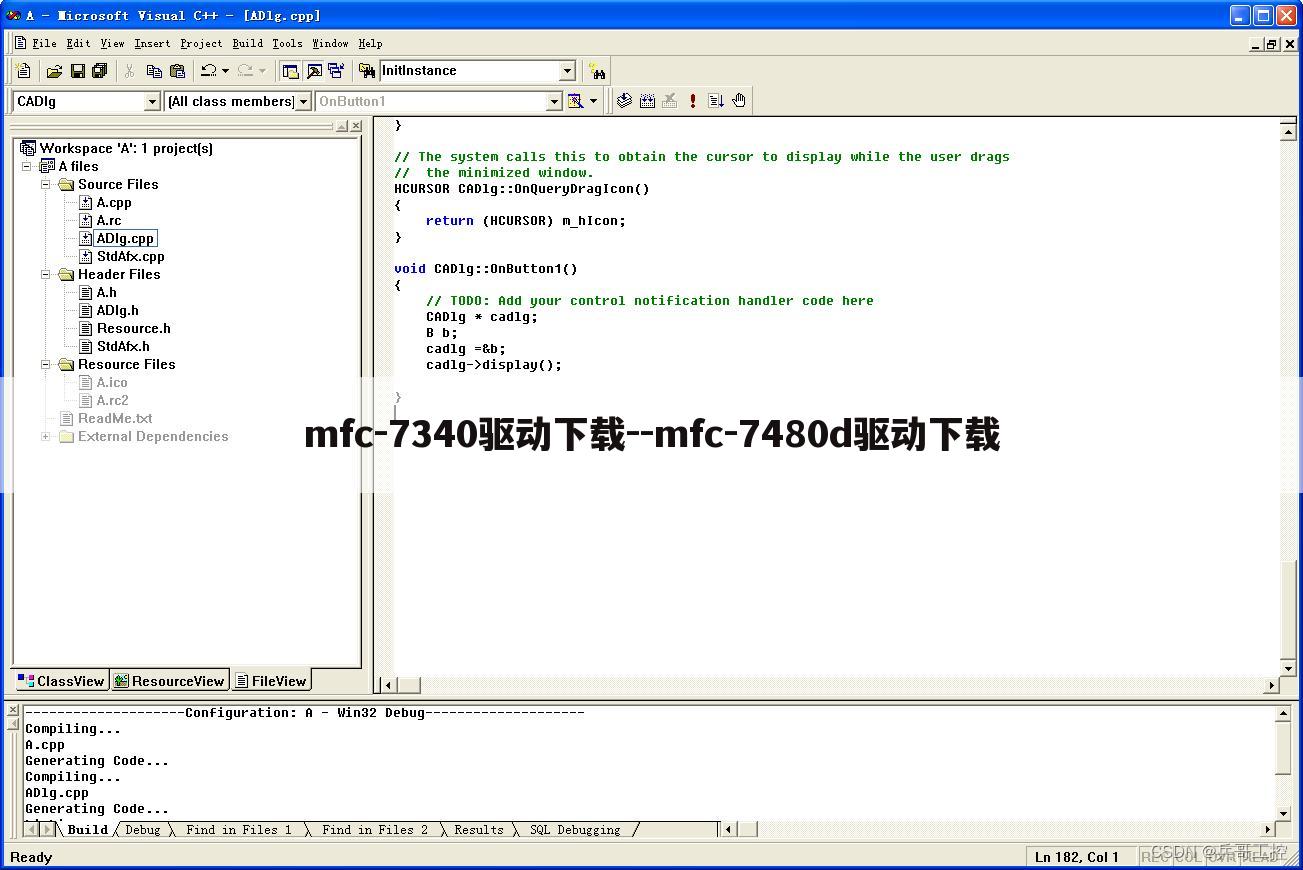Switch to the Debug output tab
Viewport: 1303px width, 870px height.
point(142,830)
